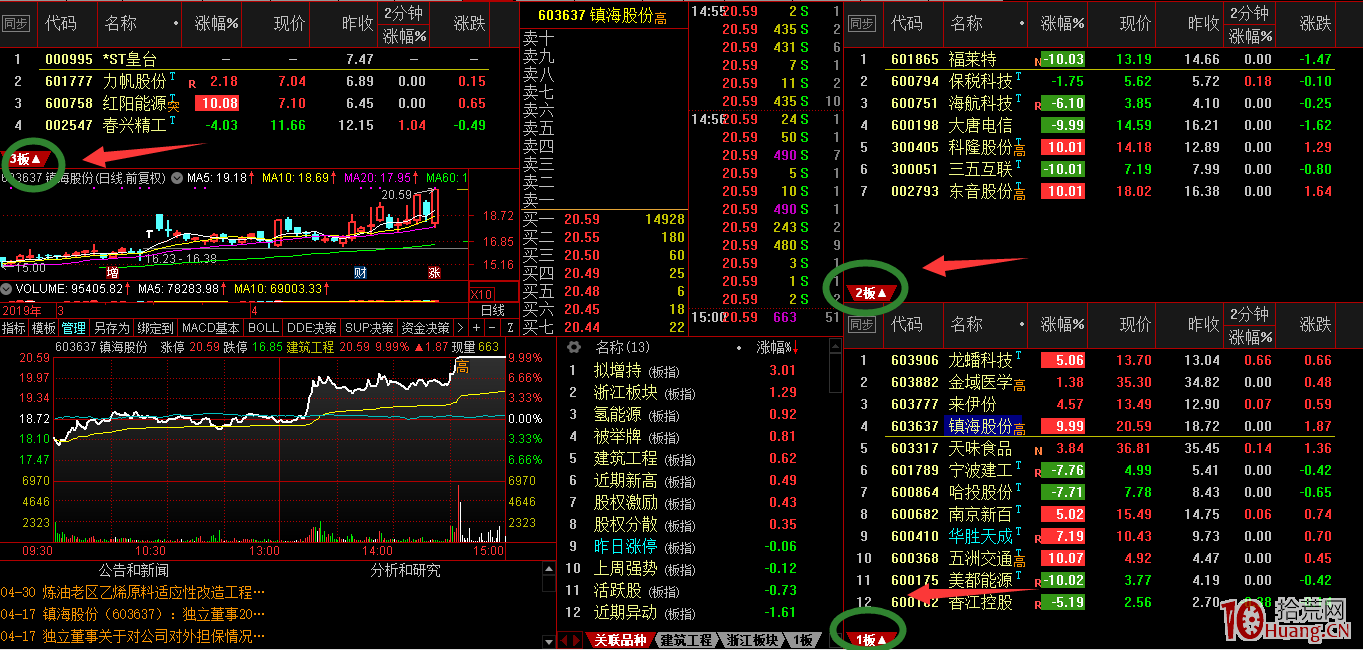Select the 龙蟠科技 row in the 1板 list

click(1104, 360)
